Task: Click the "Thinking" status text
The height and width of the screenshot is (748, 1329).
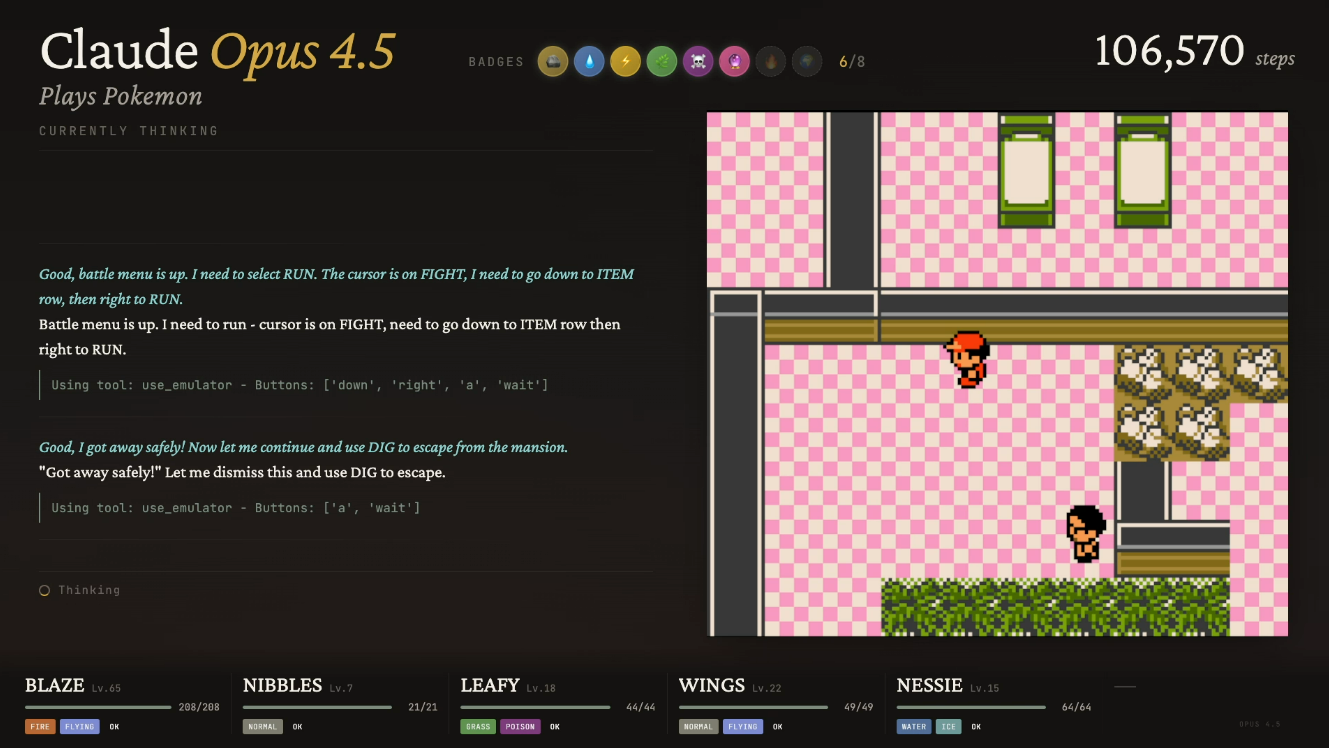Action: [x=89, y=590]
